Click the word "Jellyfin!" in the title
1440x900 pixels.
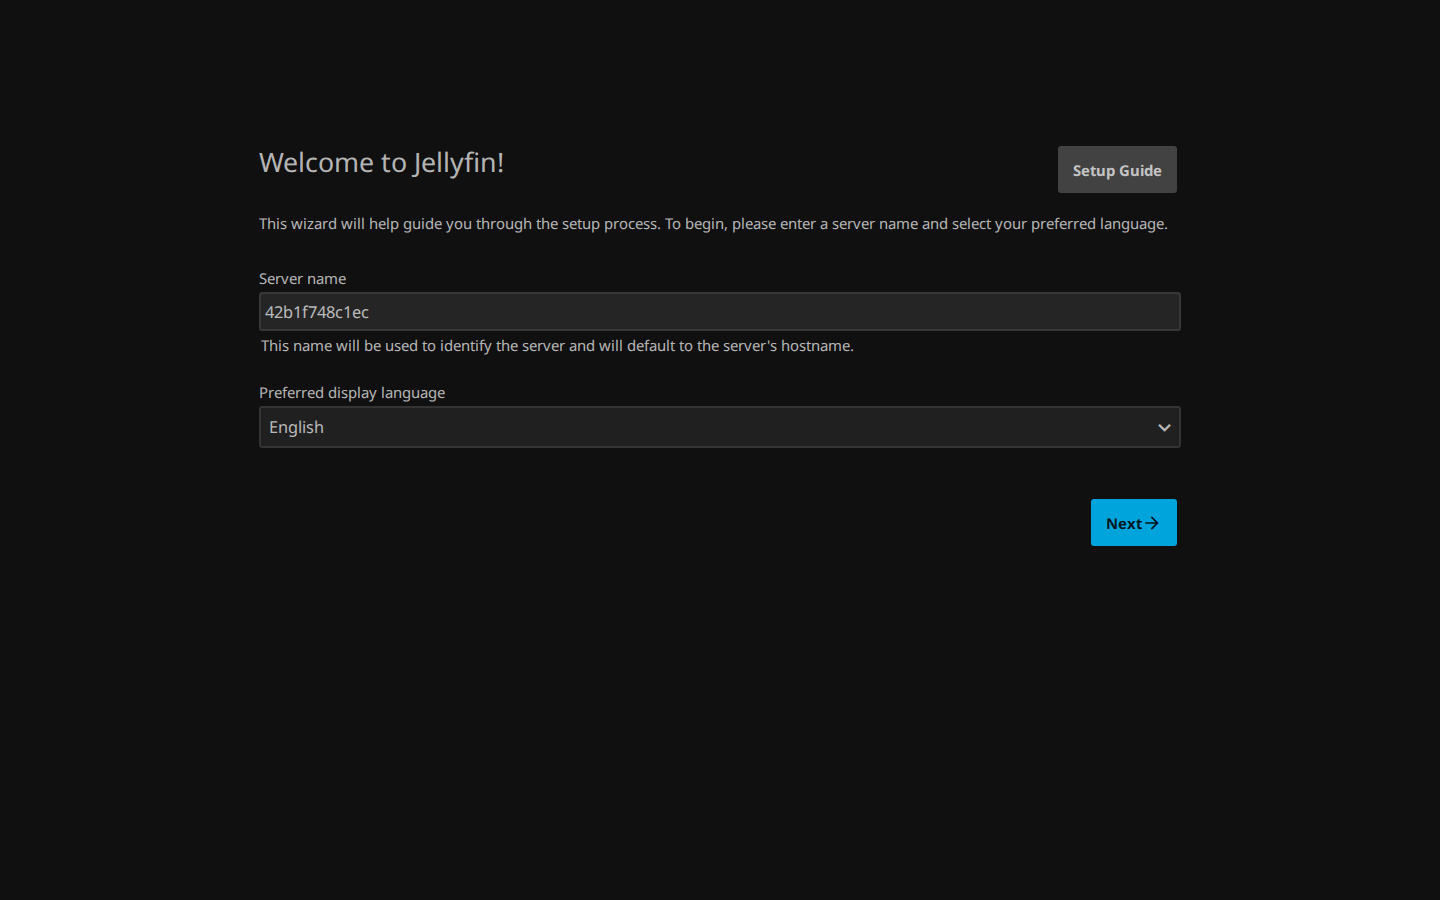point(458,162)
